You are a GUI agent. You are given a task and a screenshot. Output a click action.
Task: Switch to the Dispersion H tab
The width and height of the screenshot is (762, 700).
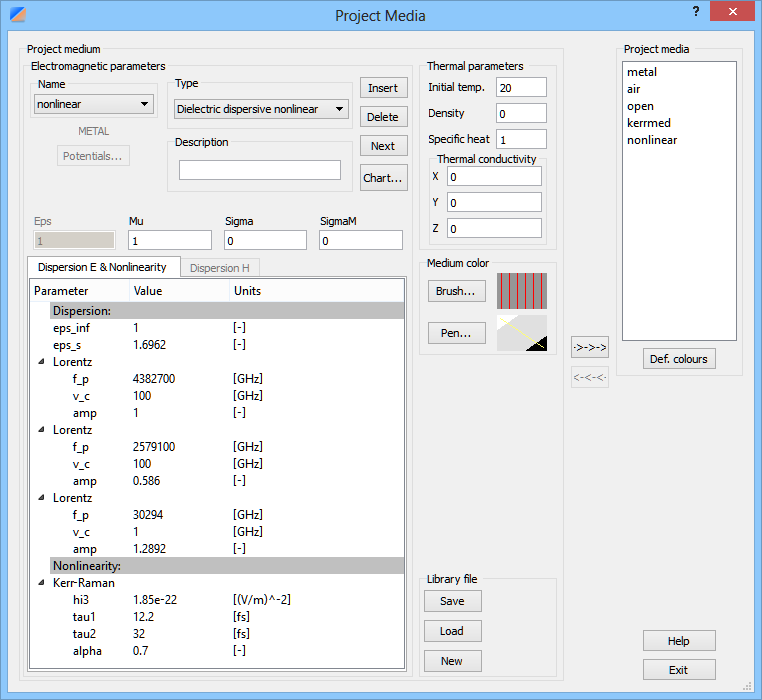point(219,268)
